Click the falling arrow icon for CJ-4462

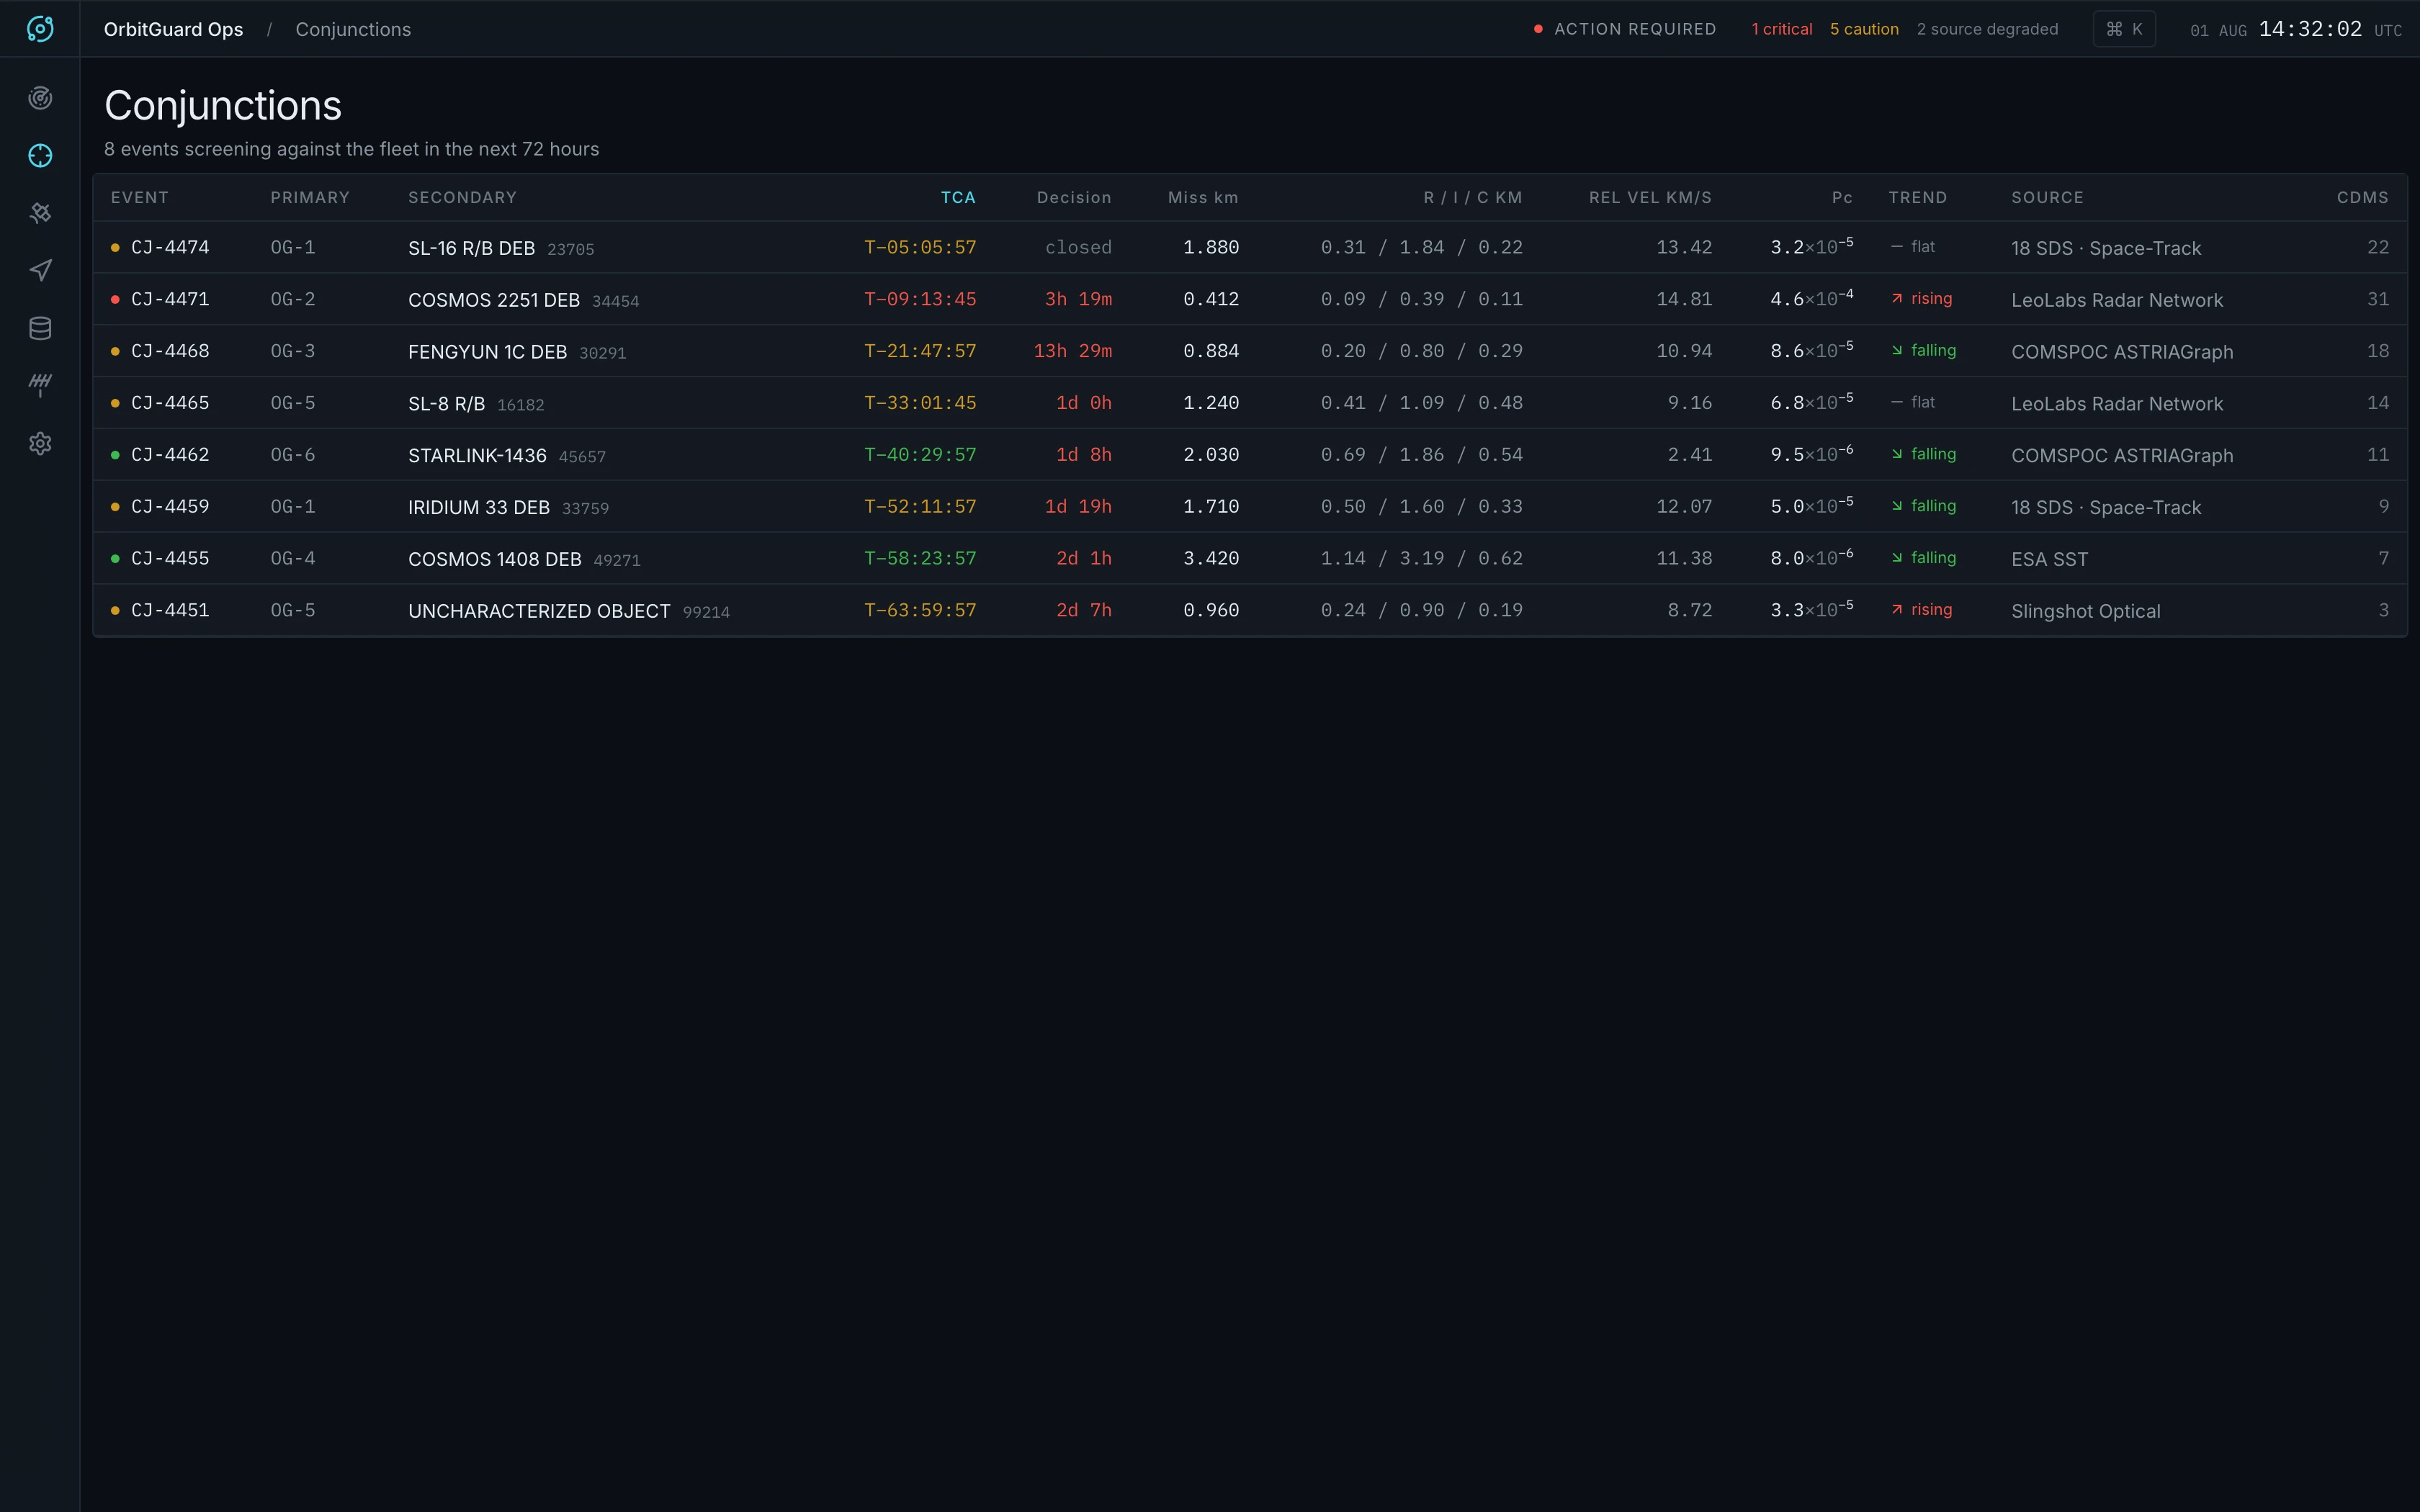[1897, 454]
